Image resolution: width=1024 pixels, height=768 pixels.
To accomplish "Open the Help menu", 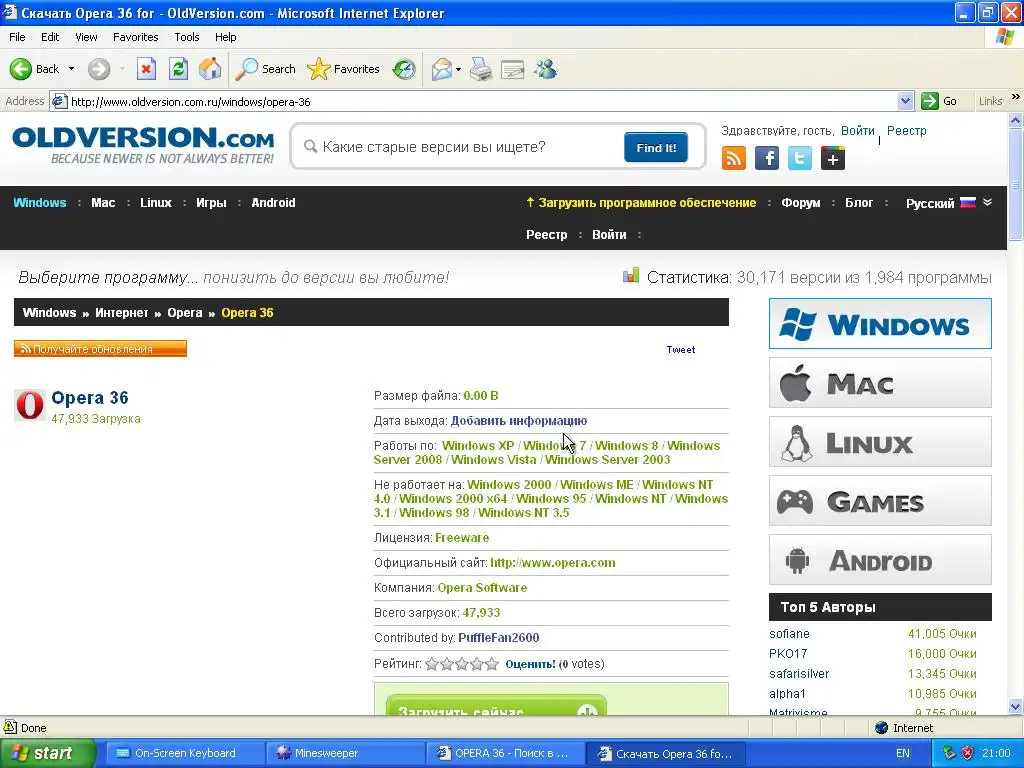I will [225, 37].
